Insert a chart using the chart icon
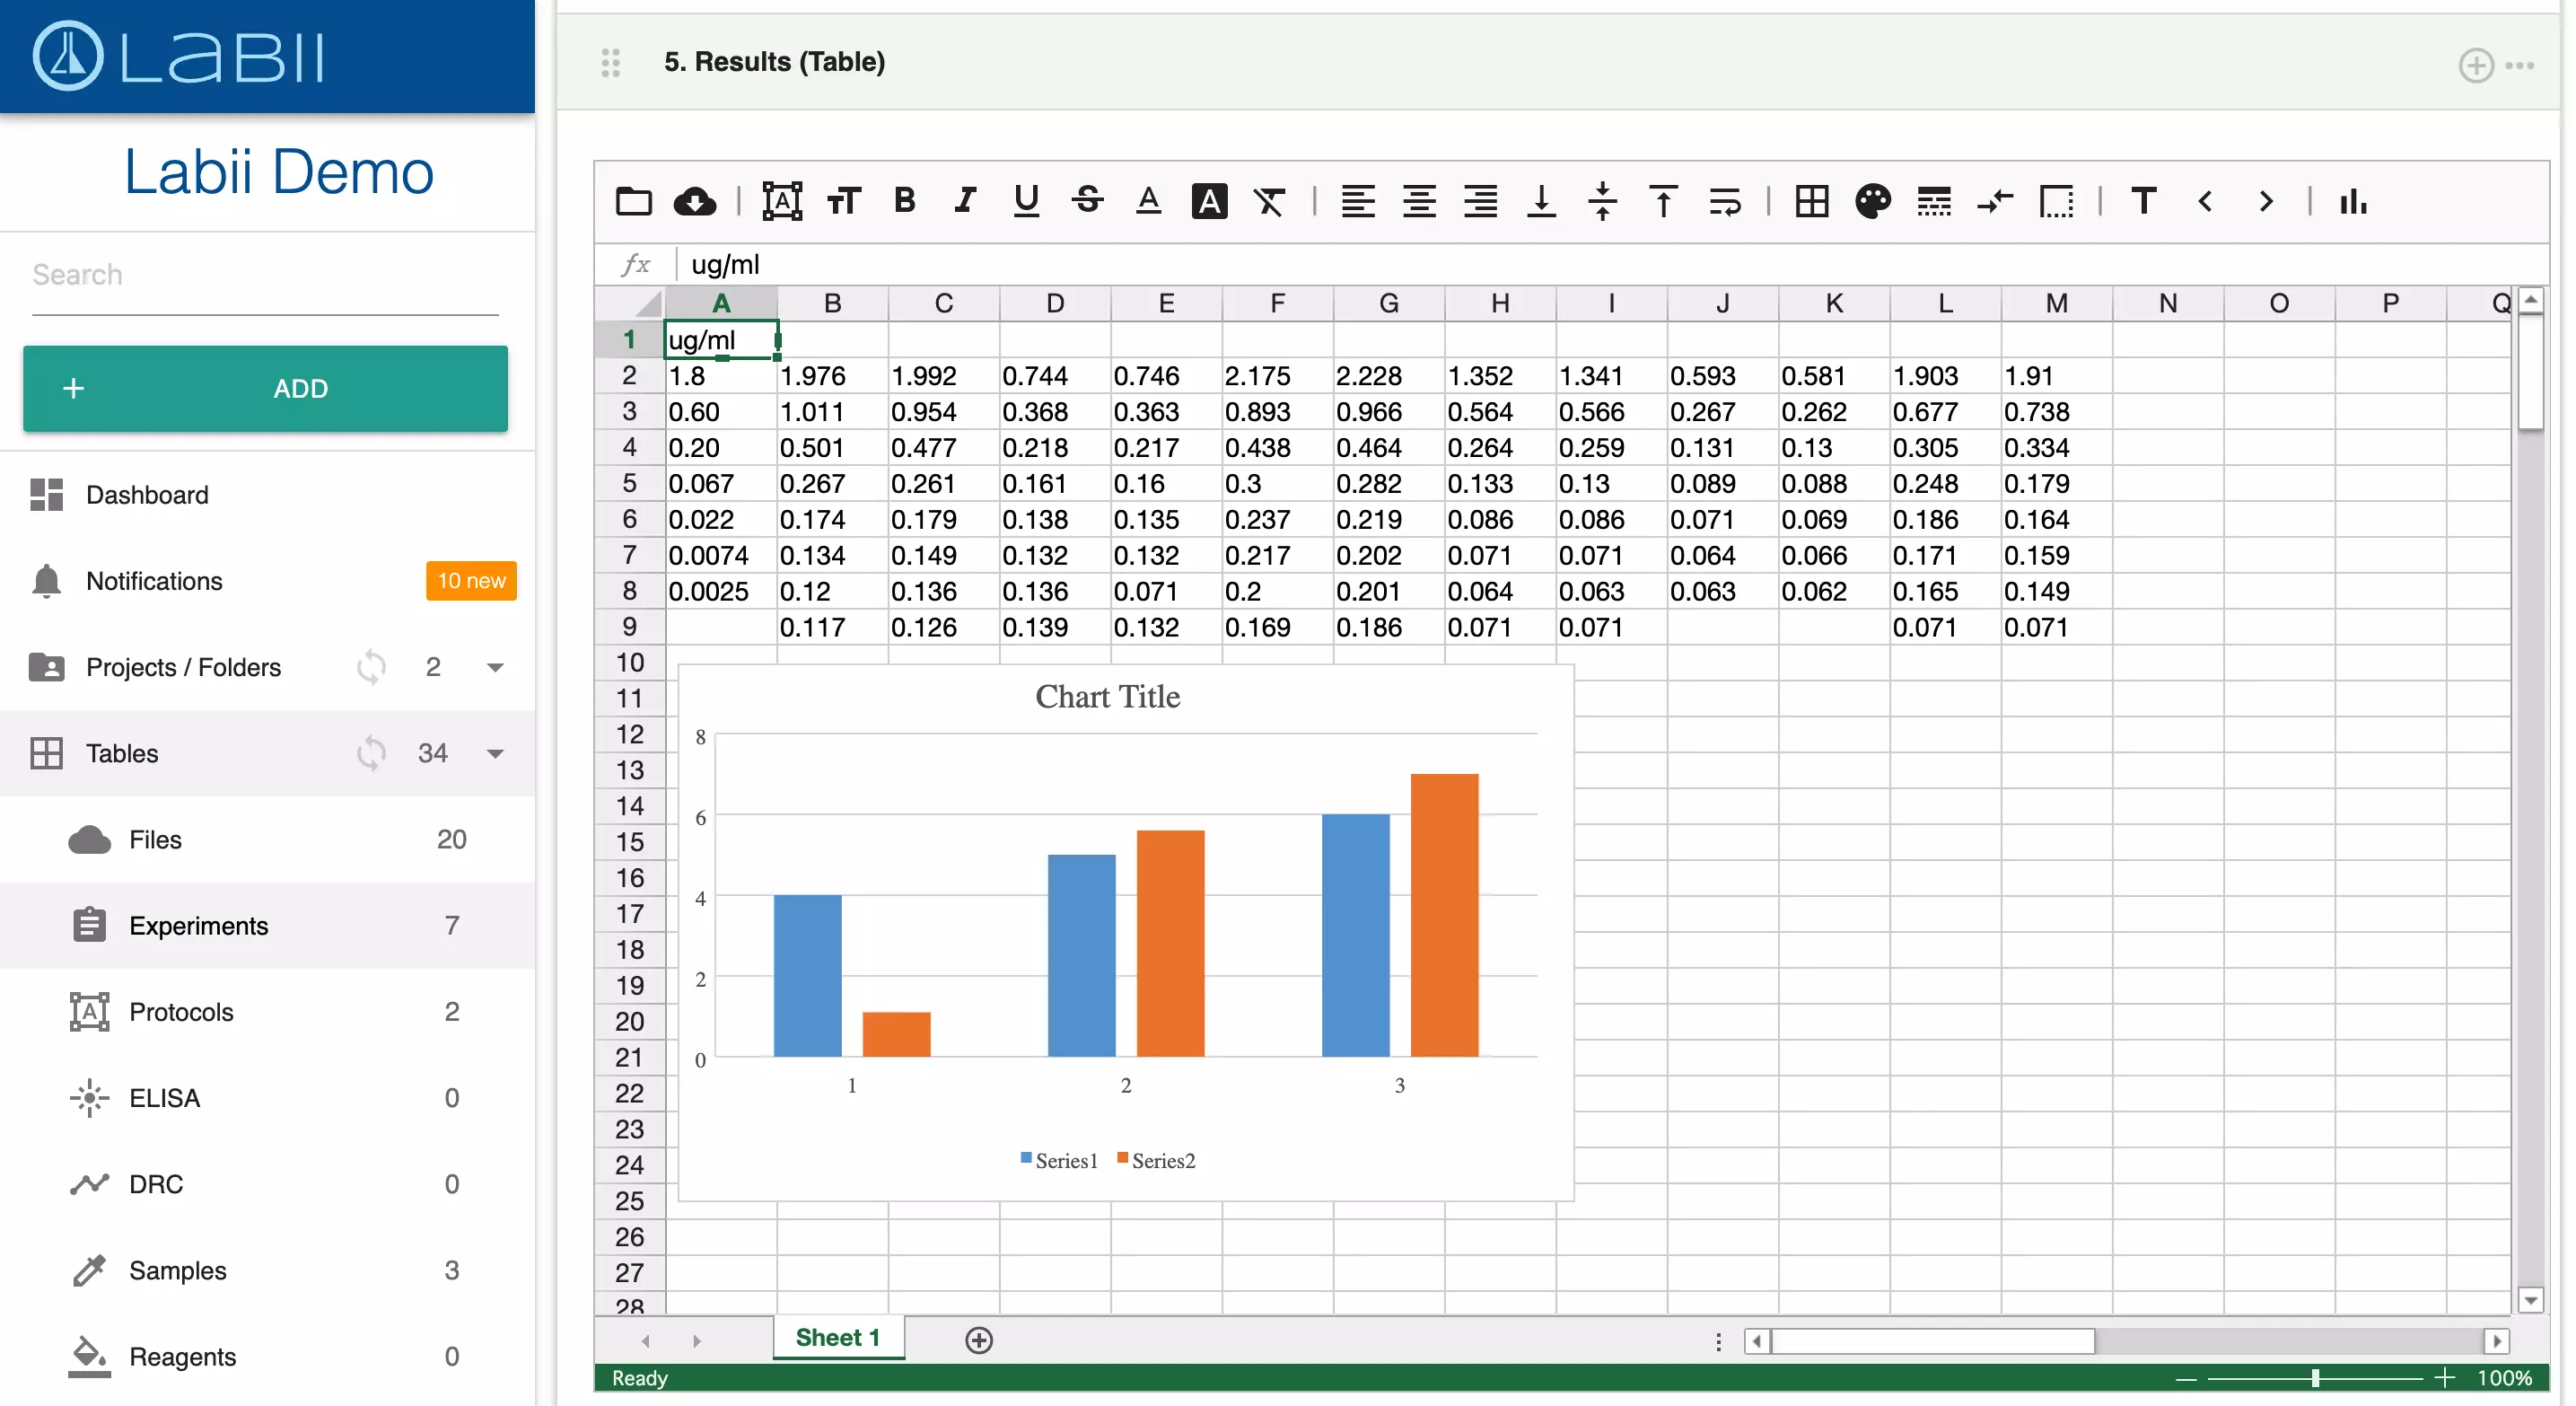Viewport: 2576px width, 1406px height. click(2354, 201)
